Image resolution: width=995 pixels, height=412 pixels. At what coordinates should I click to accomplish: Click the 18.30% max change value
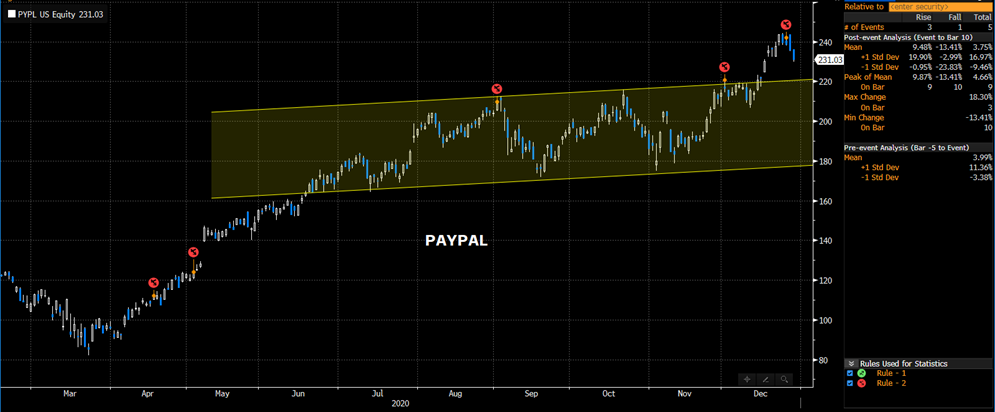(x=979, y=97)
